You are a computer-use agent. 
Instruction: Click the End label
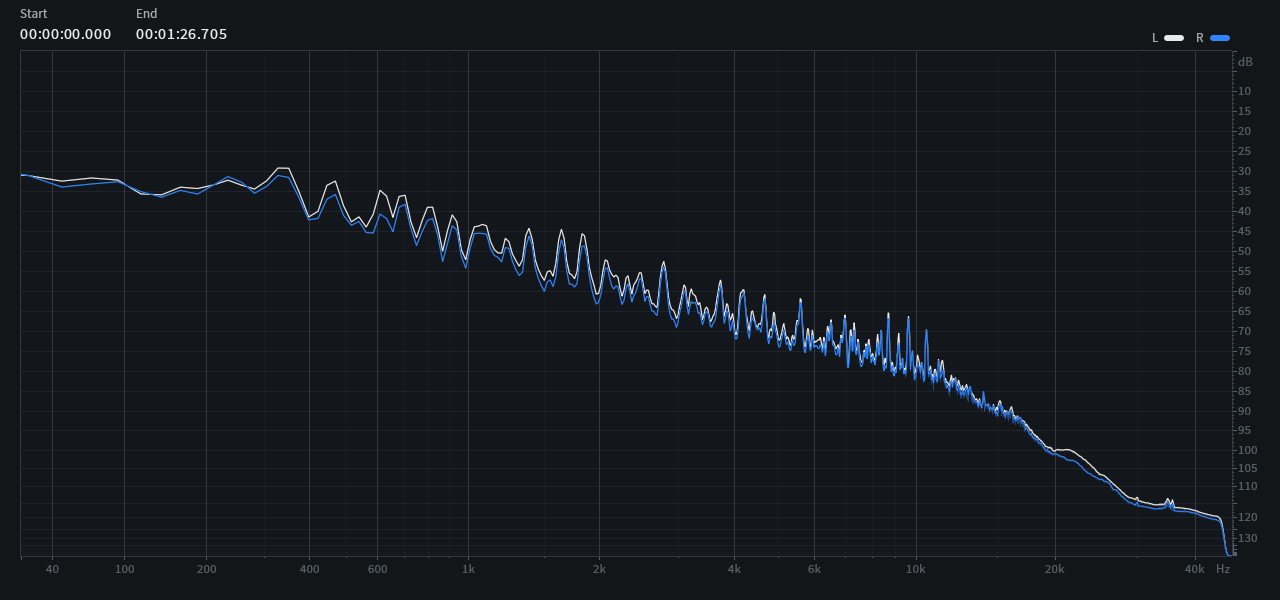point(146,14)
